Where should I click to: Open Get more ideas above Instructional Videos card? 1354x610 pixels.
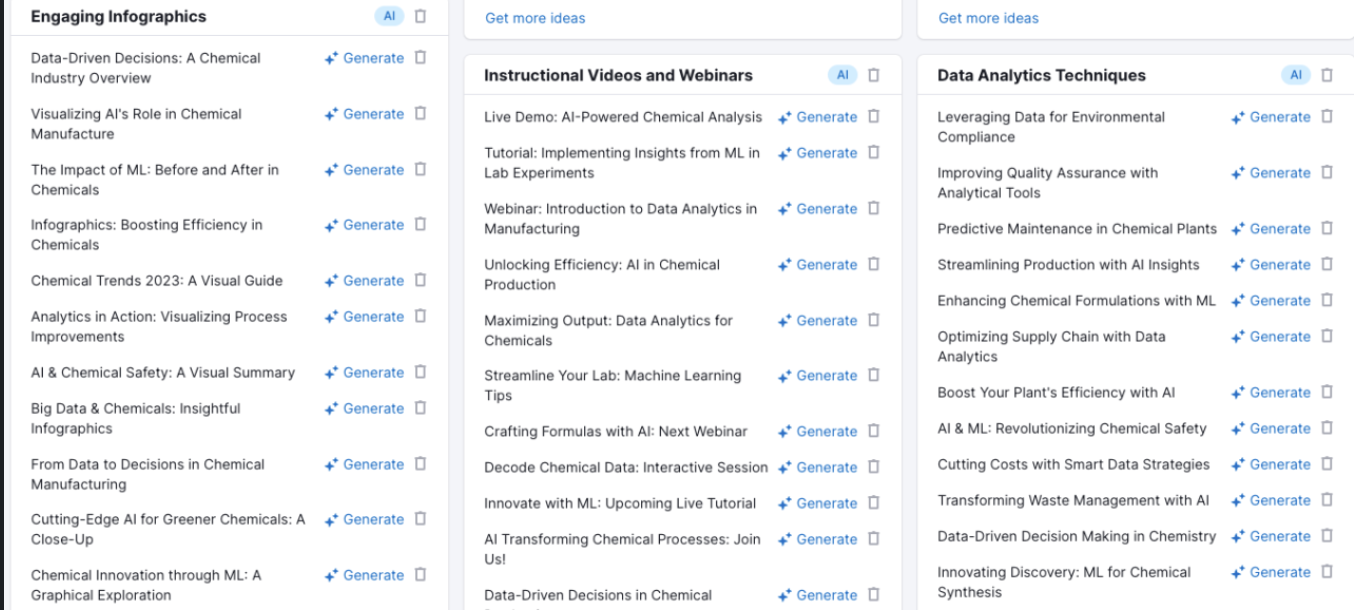pos(535,18)
